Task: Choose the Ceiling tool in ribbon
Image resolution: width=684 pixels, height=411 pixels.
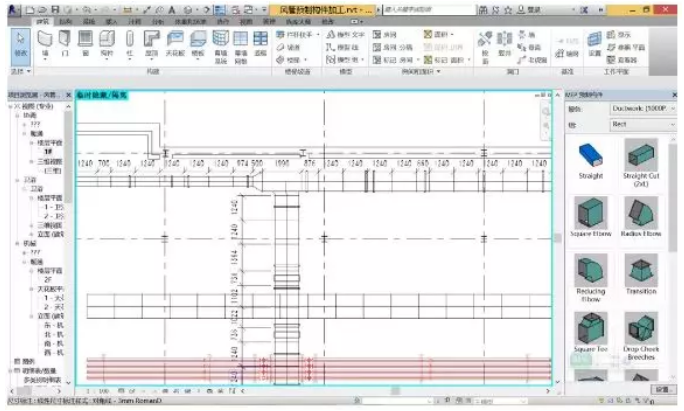Action: point(175,45)
